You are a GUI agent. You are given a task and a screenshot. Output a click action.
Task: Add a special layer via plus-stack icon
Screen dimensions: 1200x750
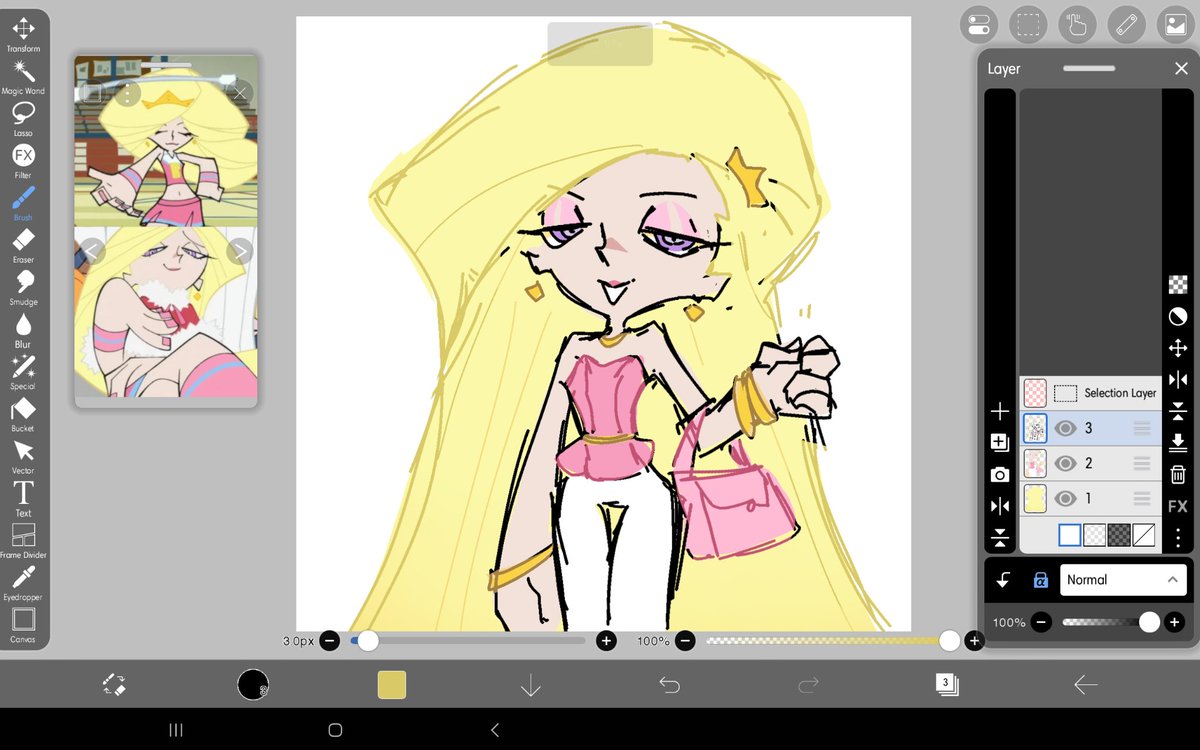point(1000,442)
